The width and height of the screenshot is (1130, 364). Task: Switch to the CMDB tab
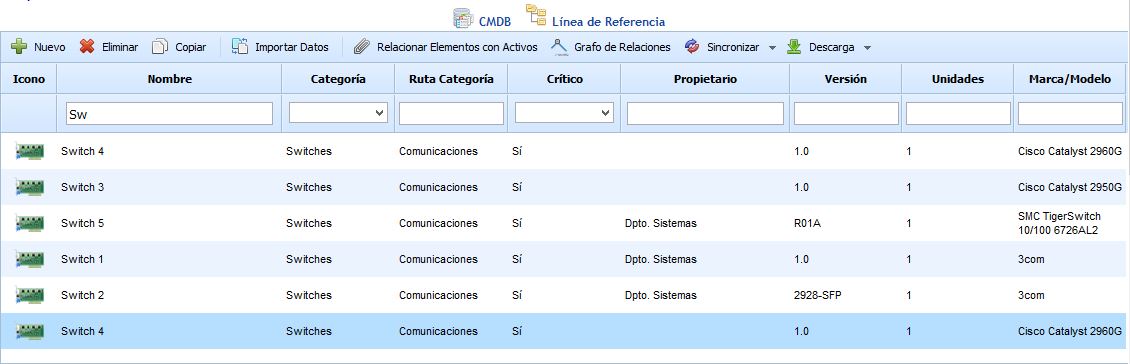point(481,19)
